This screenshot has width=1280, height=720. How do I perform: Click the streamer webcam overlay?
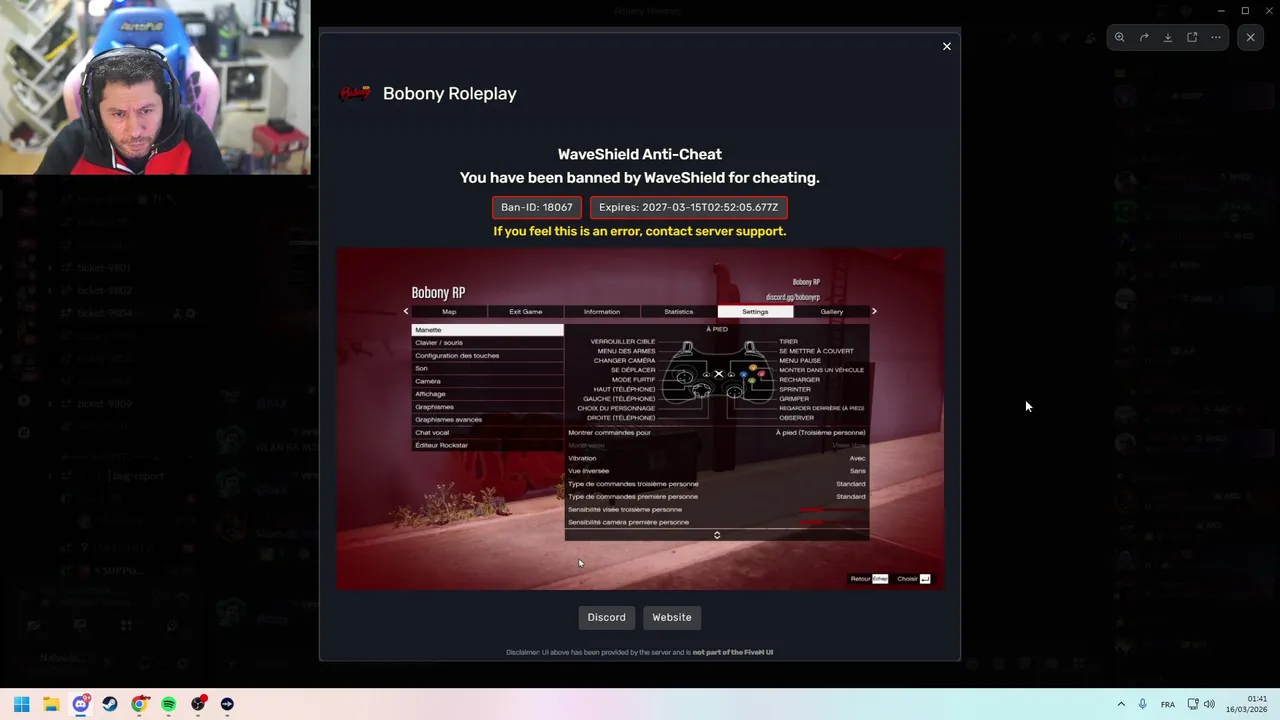[x=155, y=87]
